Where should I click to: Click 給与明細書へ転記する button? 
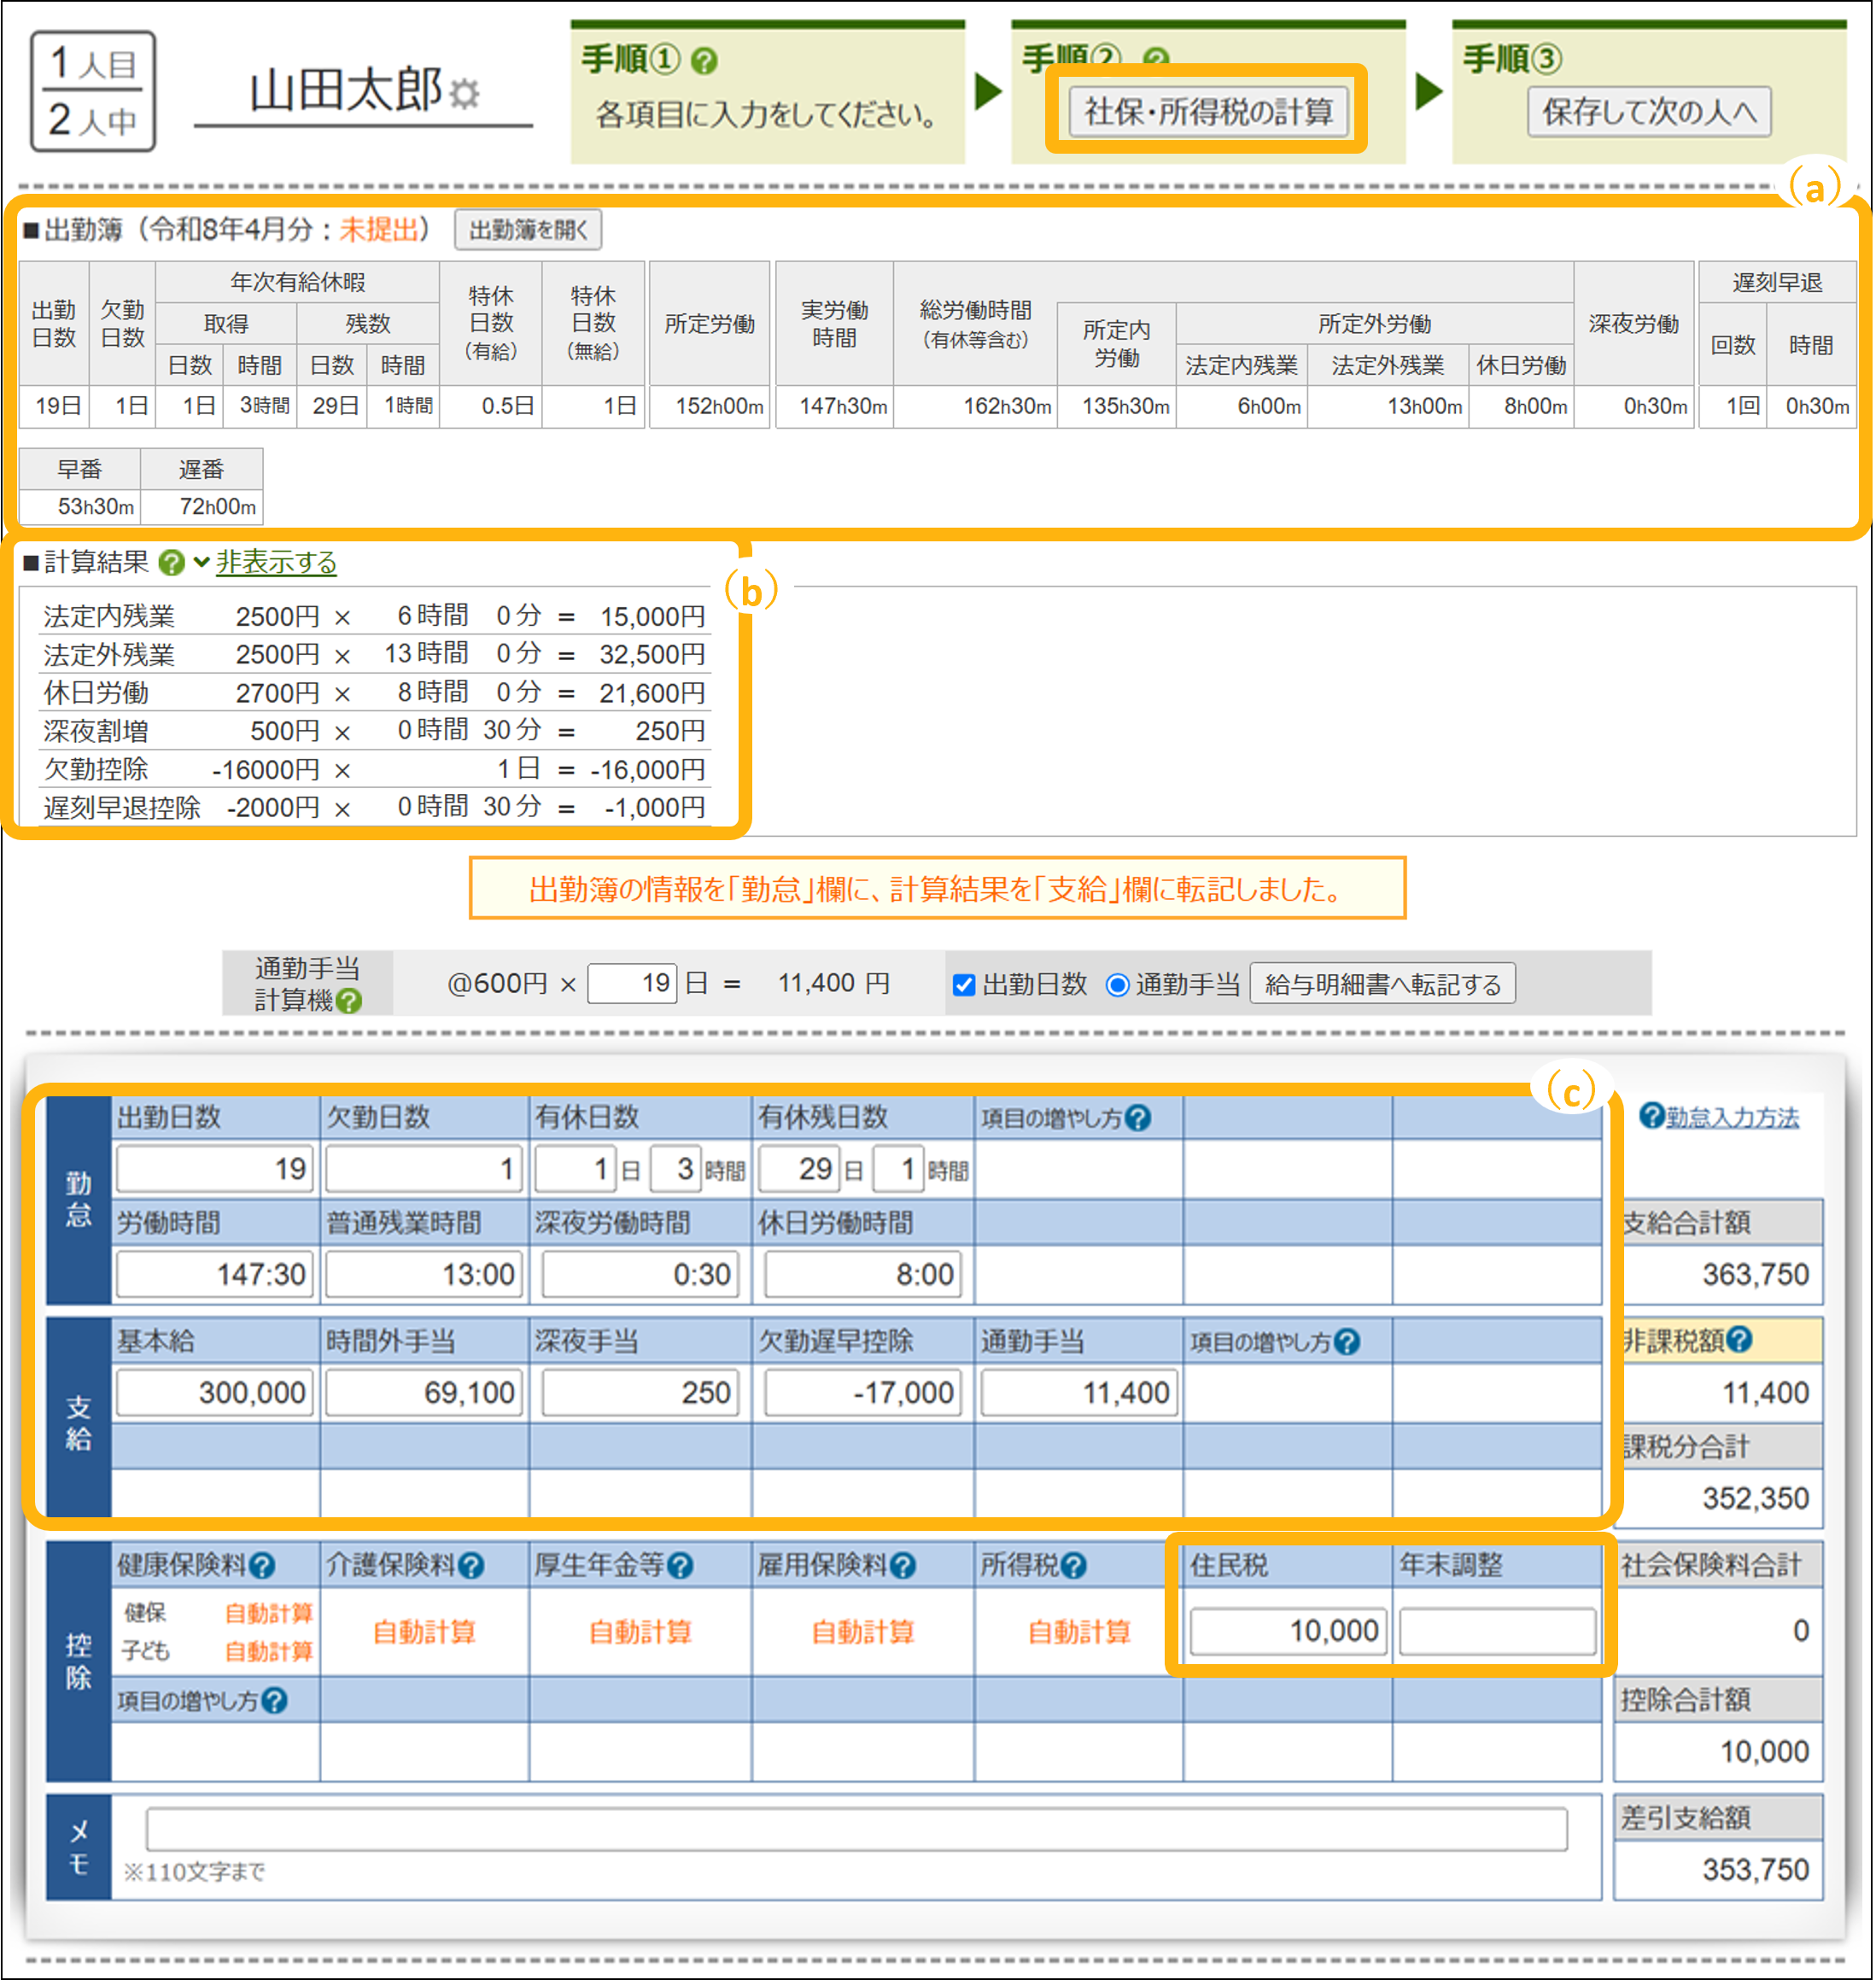(x=1382, y=985)
